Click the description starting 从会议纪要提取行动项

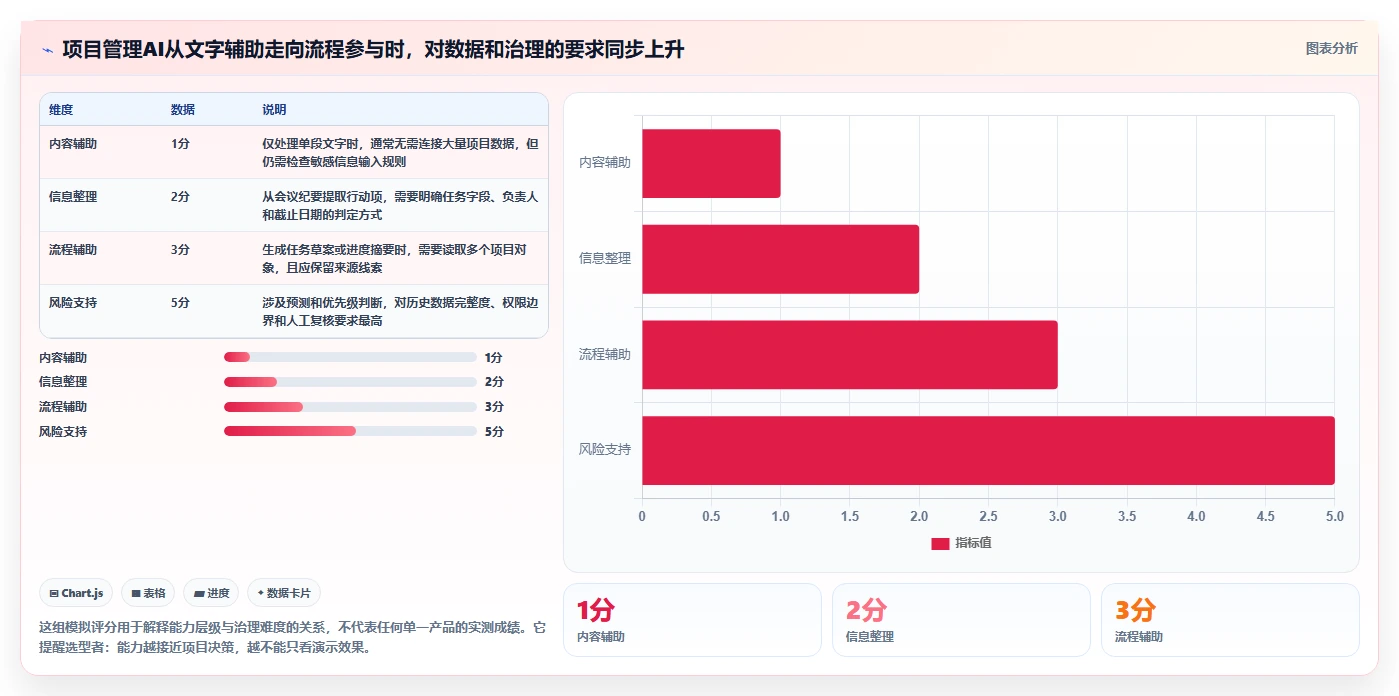pyautogui.click(x=400, y=205)
